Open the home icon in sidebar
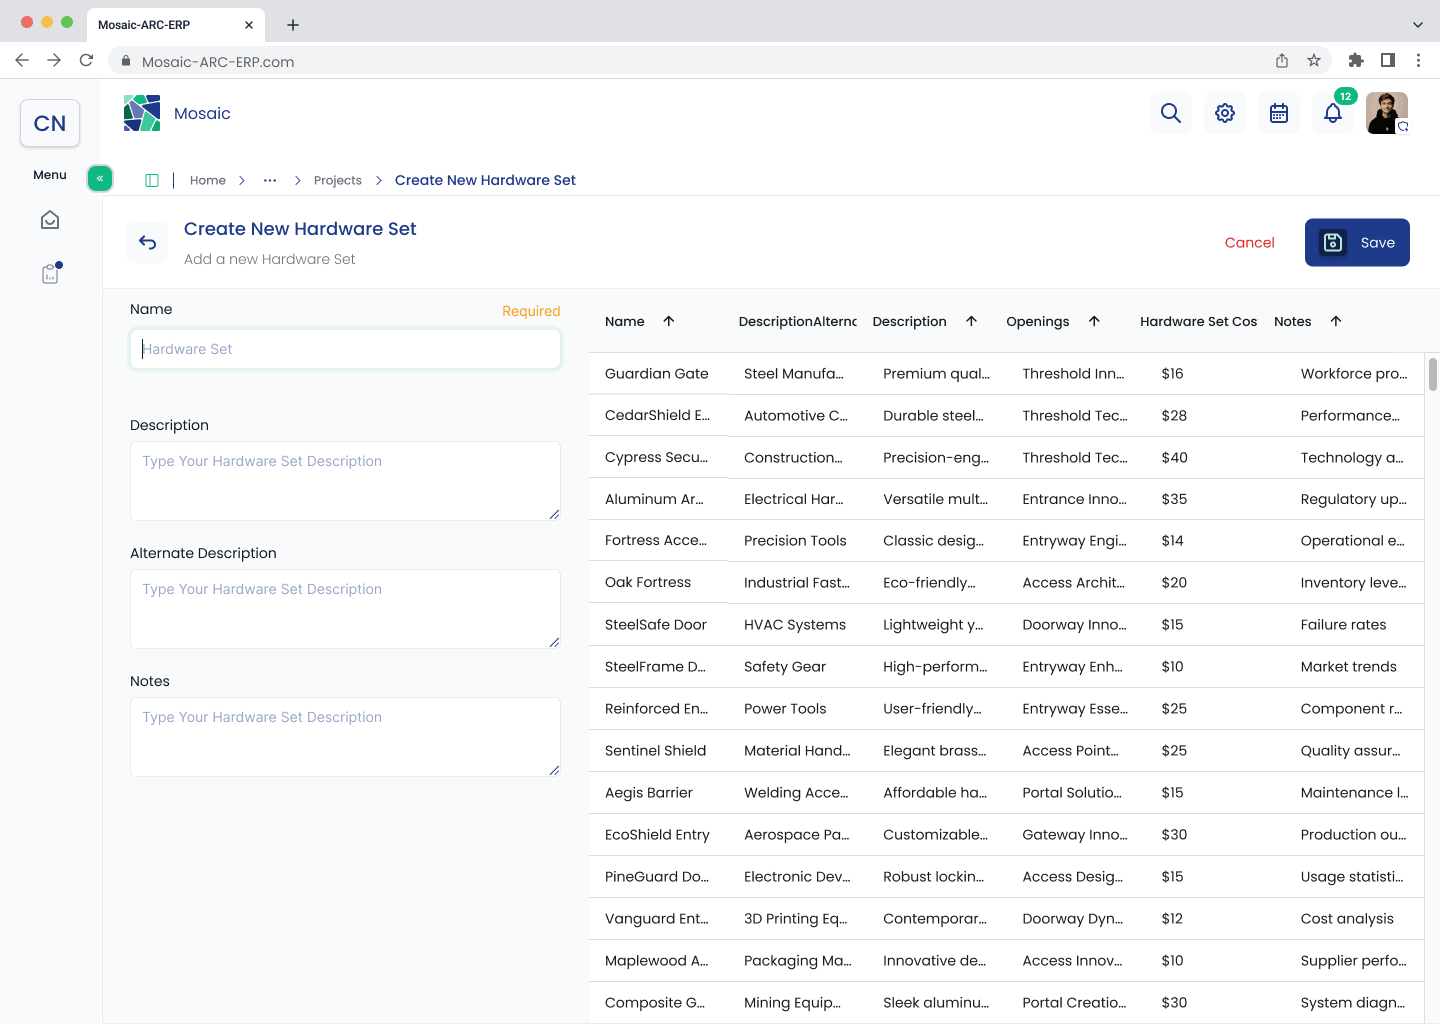 click(50, 220)
